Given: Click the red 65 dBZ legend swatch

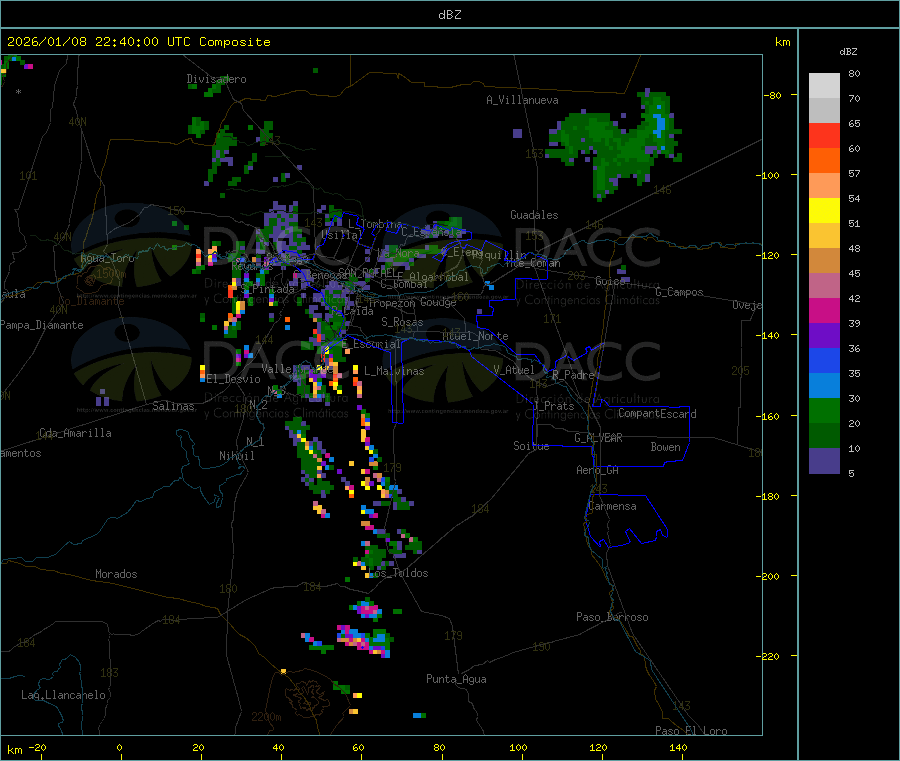Looking at the screenshot, I should 824,135.
